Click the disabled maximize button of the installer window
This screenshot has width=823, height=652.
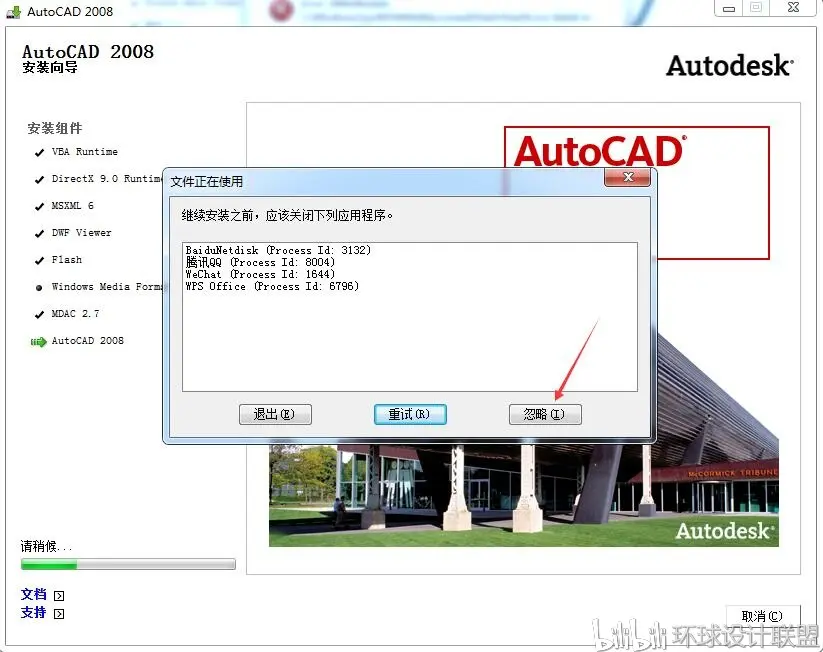click(x=756, y=8)
